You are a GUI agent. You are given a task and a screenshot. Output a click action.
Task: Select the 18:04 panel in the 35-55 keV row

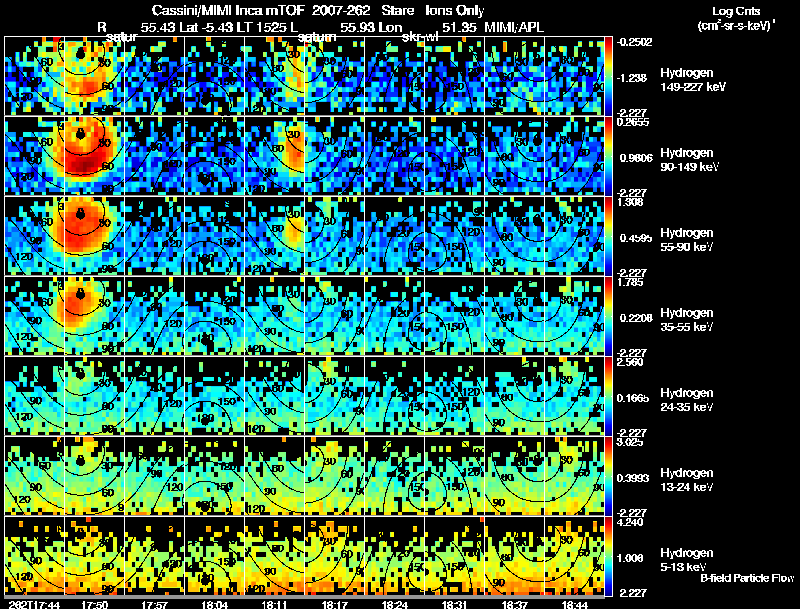[x=214, y=316]
